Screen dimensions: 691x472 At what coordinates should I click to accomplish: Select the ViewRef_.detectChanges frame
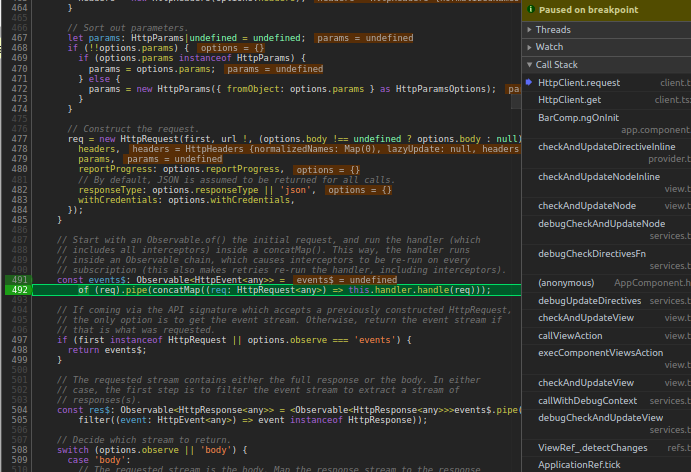(x=592, y=447)
